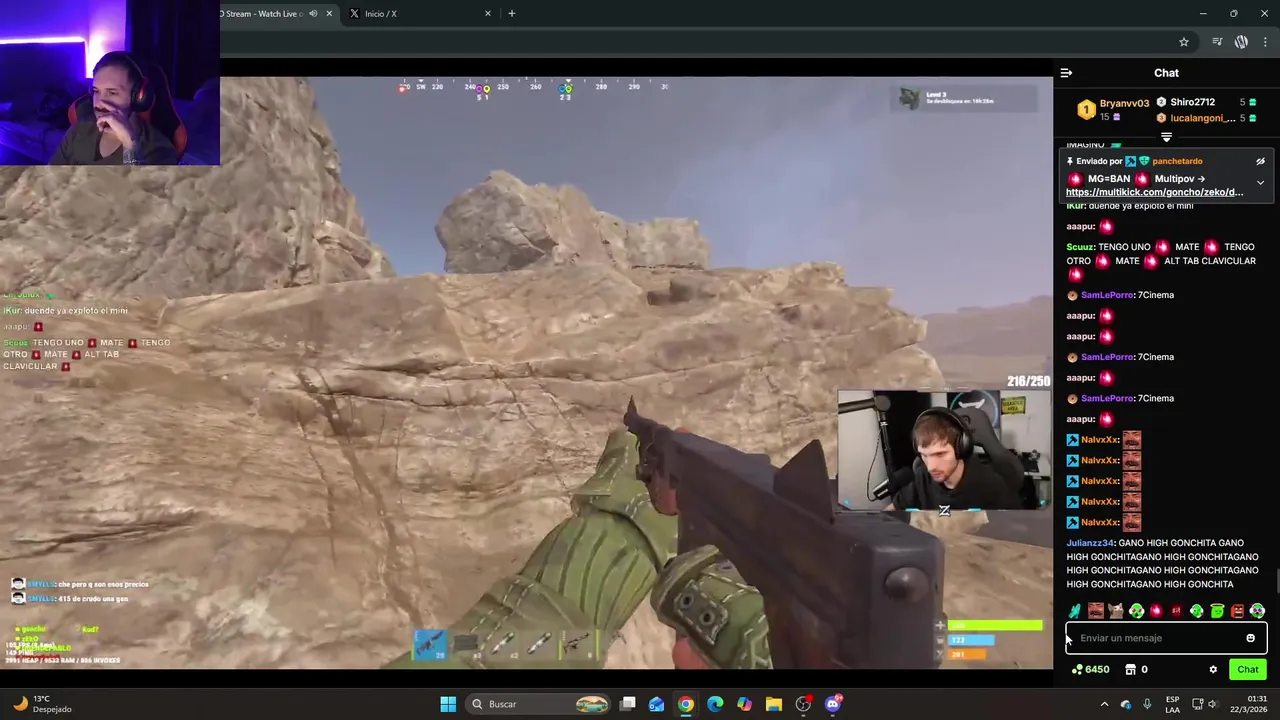
Task: Hide the pinned message from panchetardo
Action: point(1260,161)
